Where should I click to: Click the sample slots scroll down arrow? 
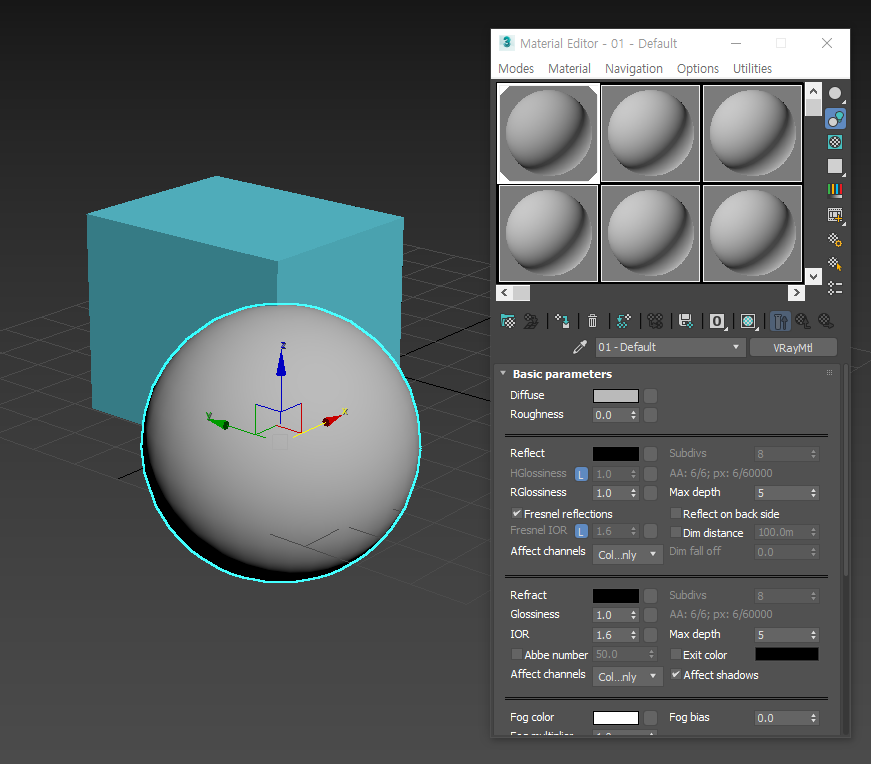pos(813,276)
